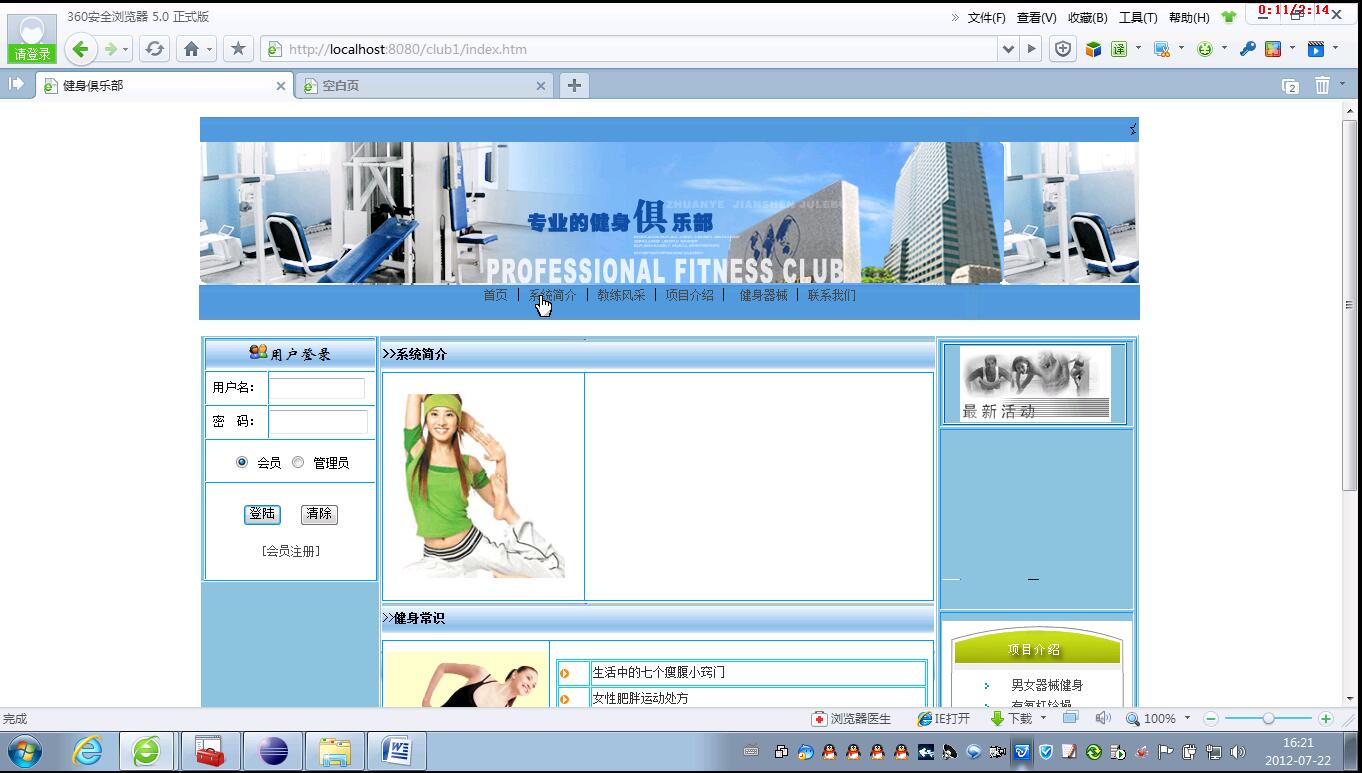Mute the browser with the status bar speaker icon
This screenshot has width=1362, height=773.
[1102, 718]
